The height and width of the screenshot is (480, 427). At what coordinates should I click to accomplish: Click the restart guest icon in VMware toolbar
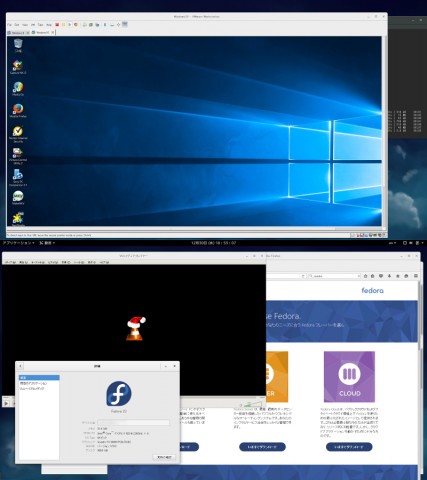(x=76, y=25)
